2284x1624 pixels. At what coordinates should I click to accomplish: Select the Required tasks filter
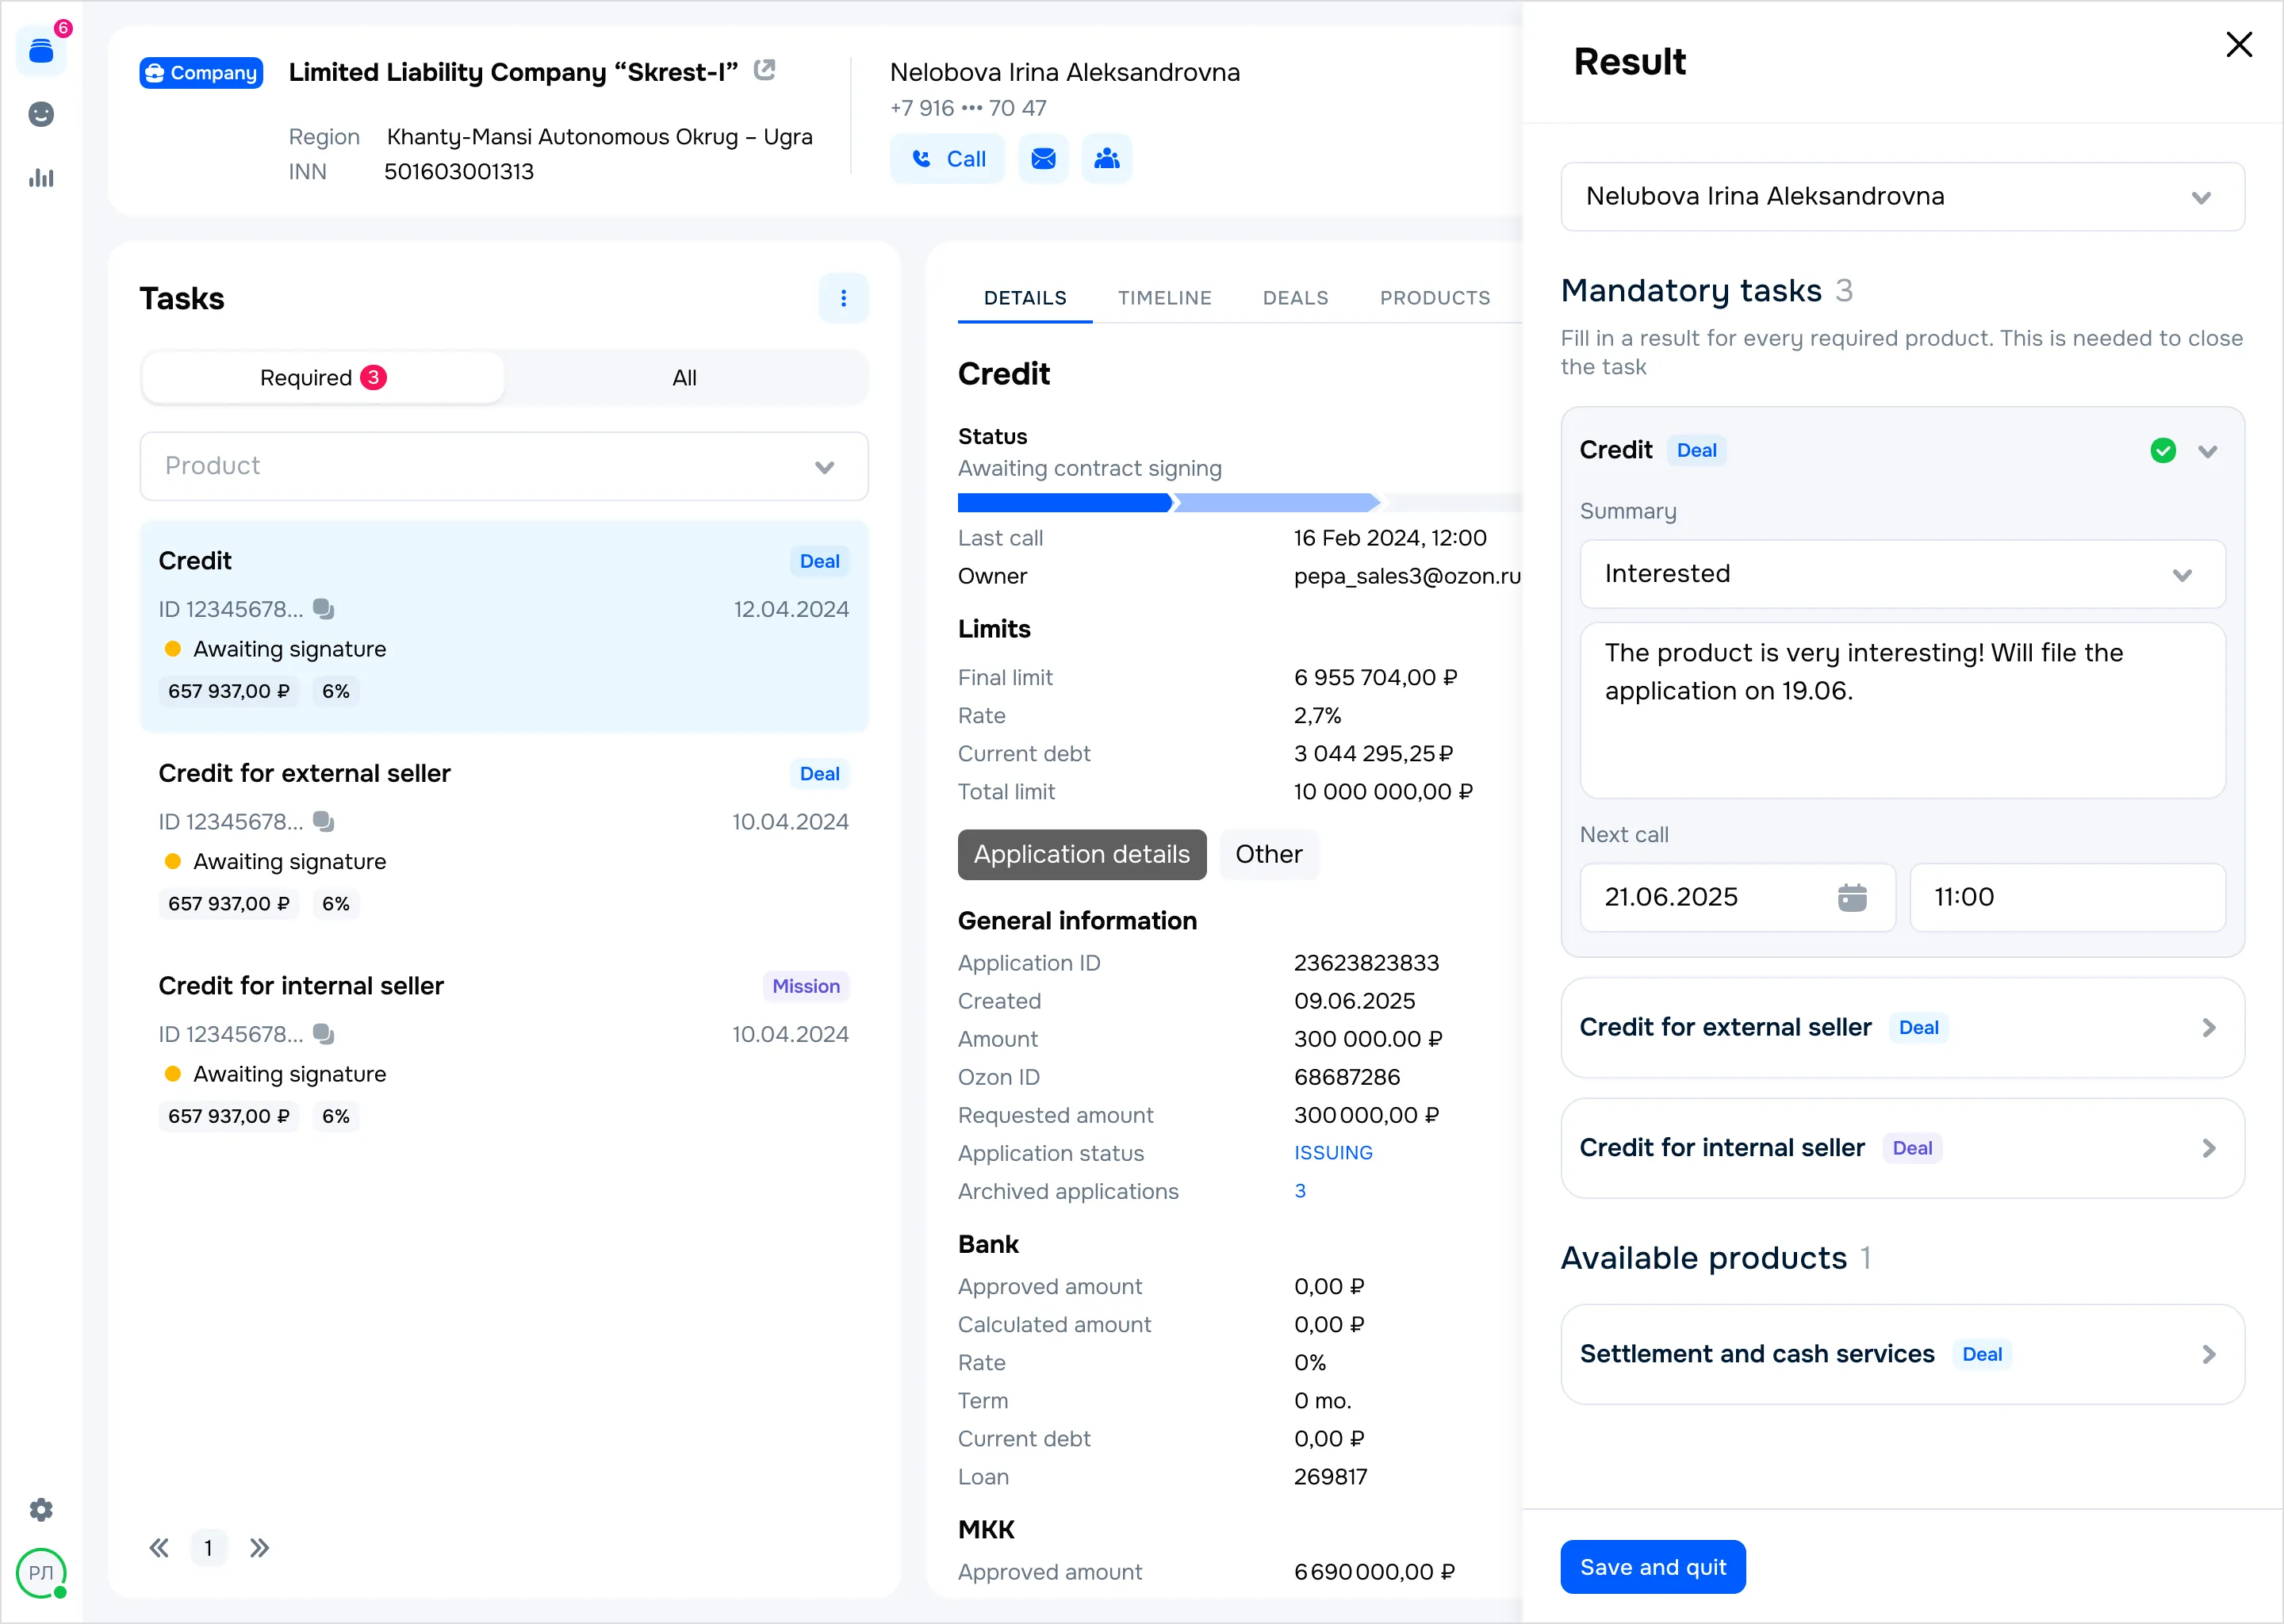(322, 378)
